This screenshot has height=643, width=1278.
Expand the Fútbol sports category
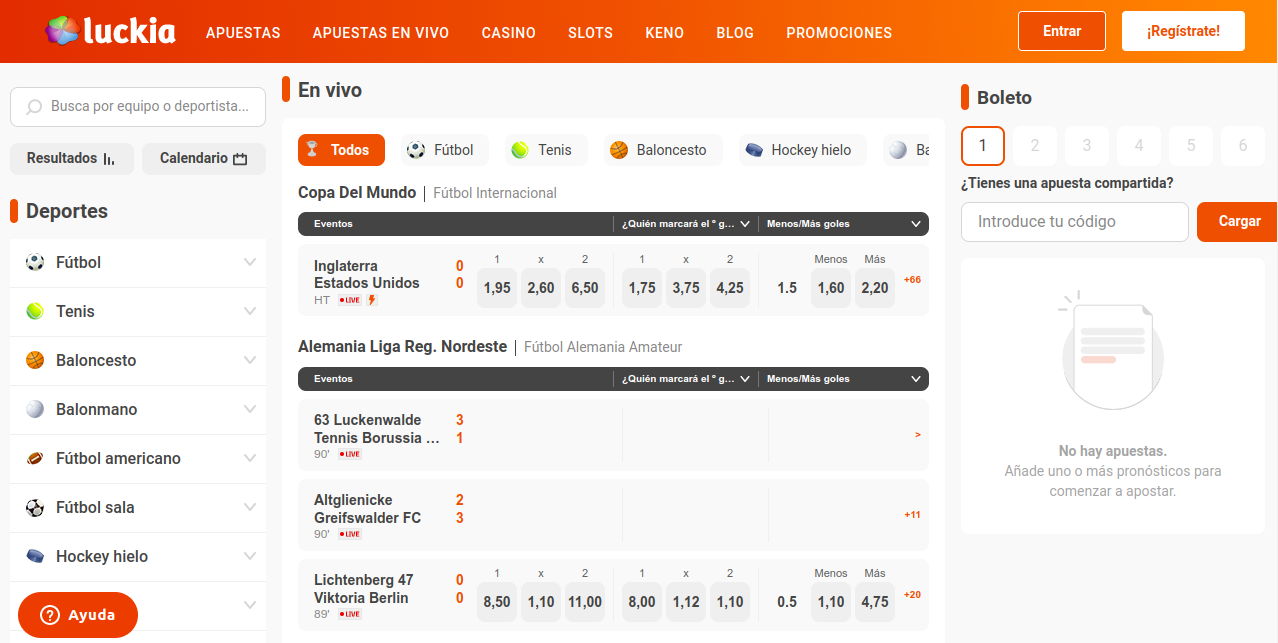(250, 262)
